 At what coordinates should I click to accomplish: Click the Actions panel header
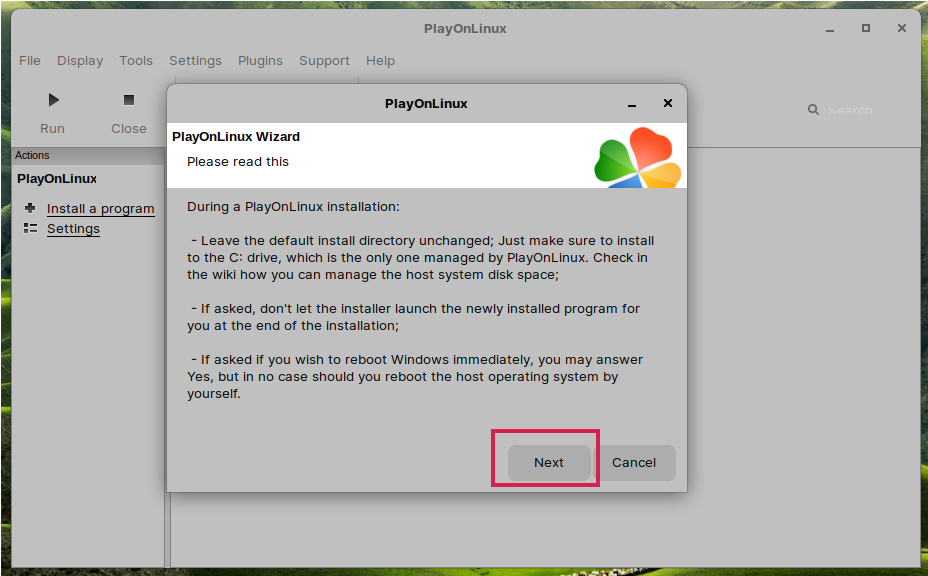[88, 155]
